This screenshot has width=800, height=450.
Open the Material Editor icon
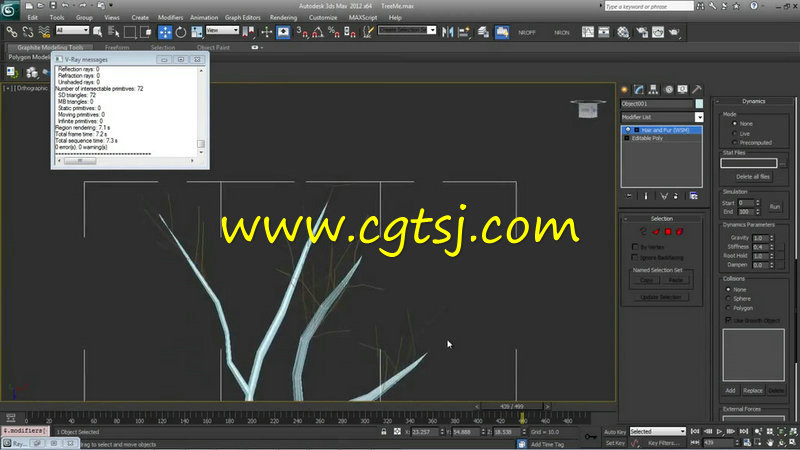click(x=623, y=32)
